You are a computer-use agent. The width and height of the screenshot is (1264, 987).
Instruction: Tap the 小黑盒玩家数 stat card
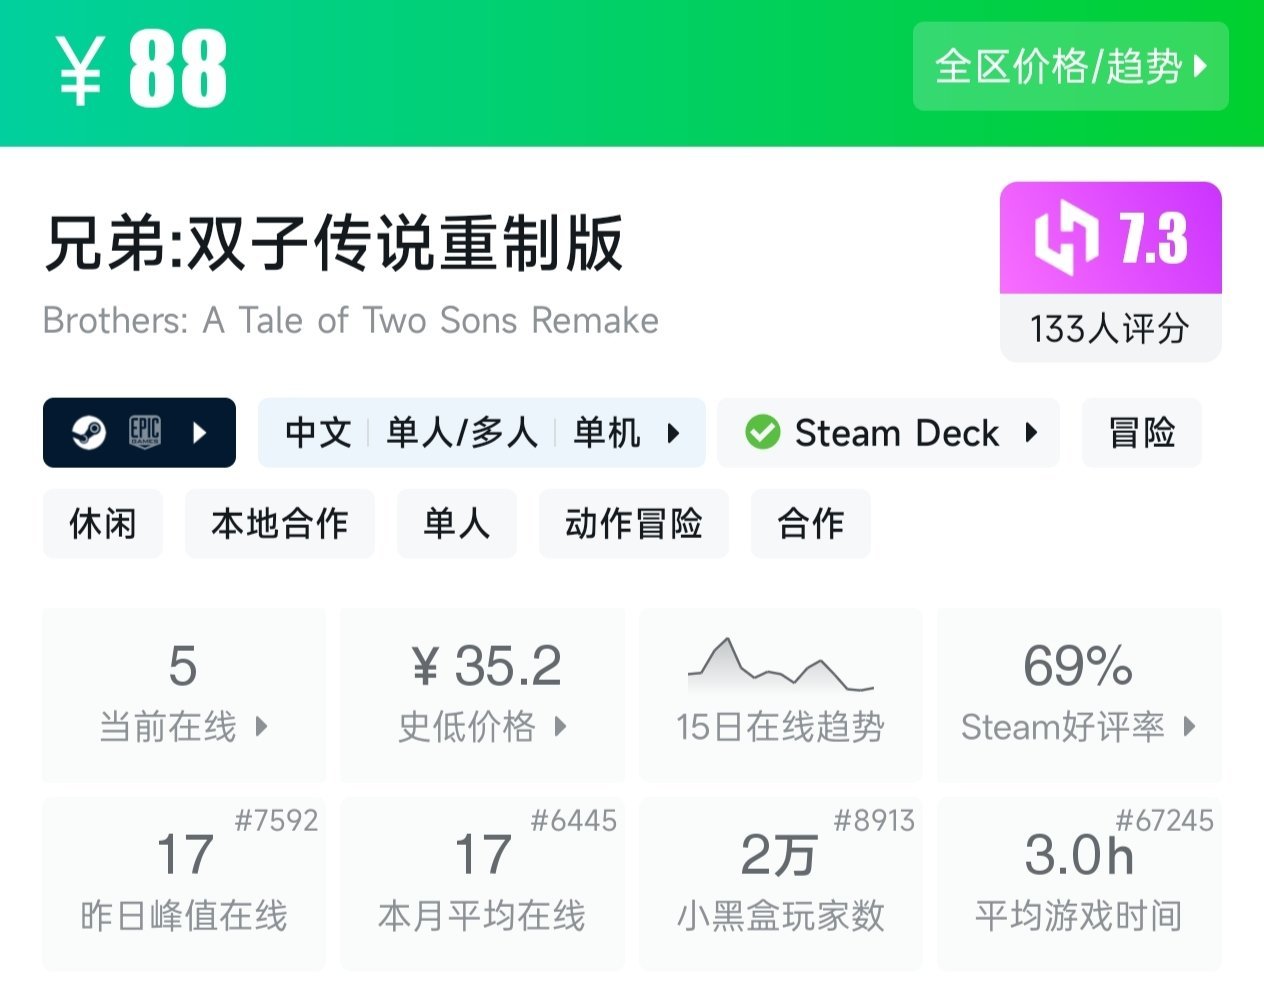(x=780, y=884)
